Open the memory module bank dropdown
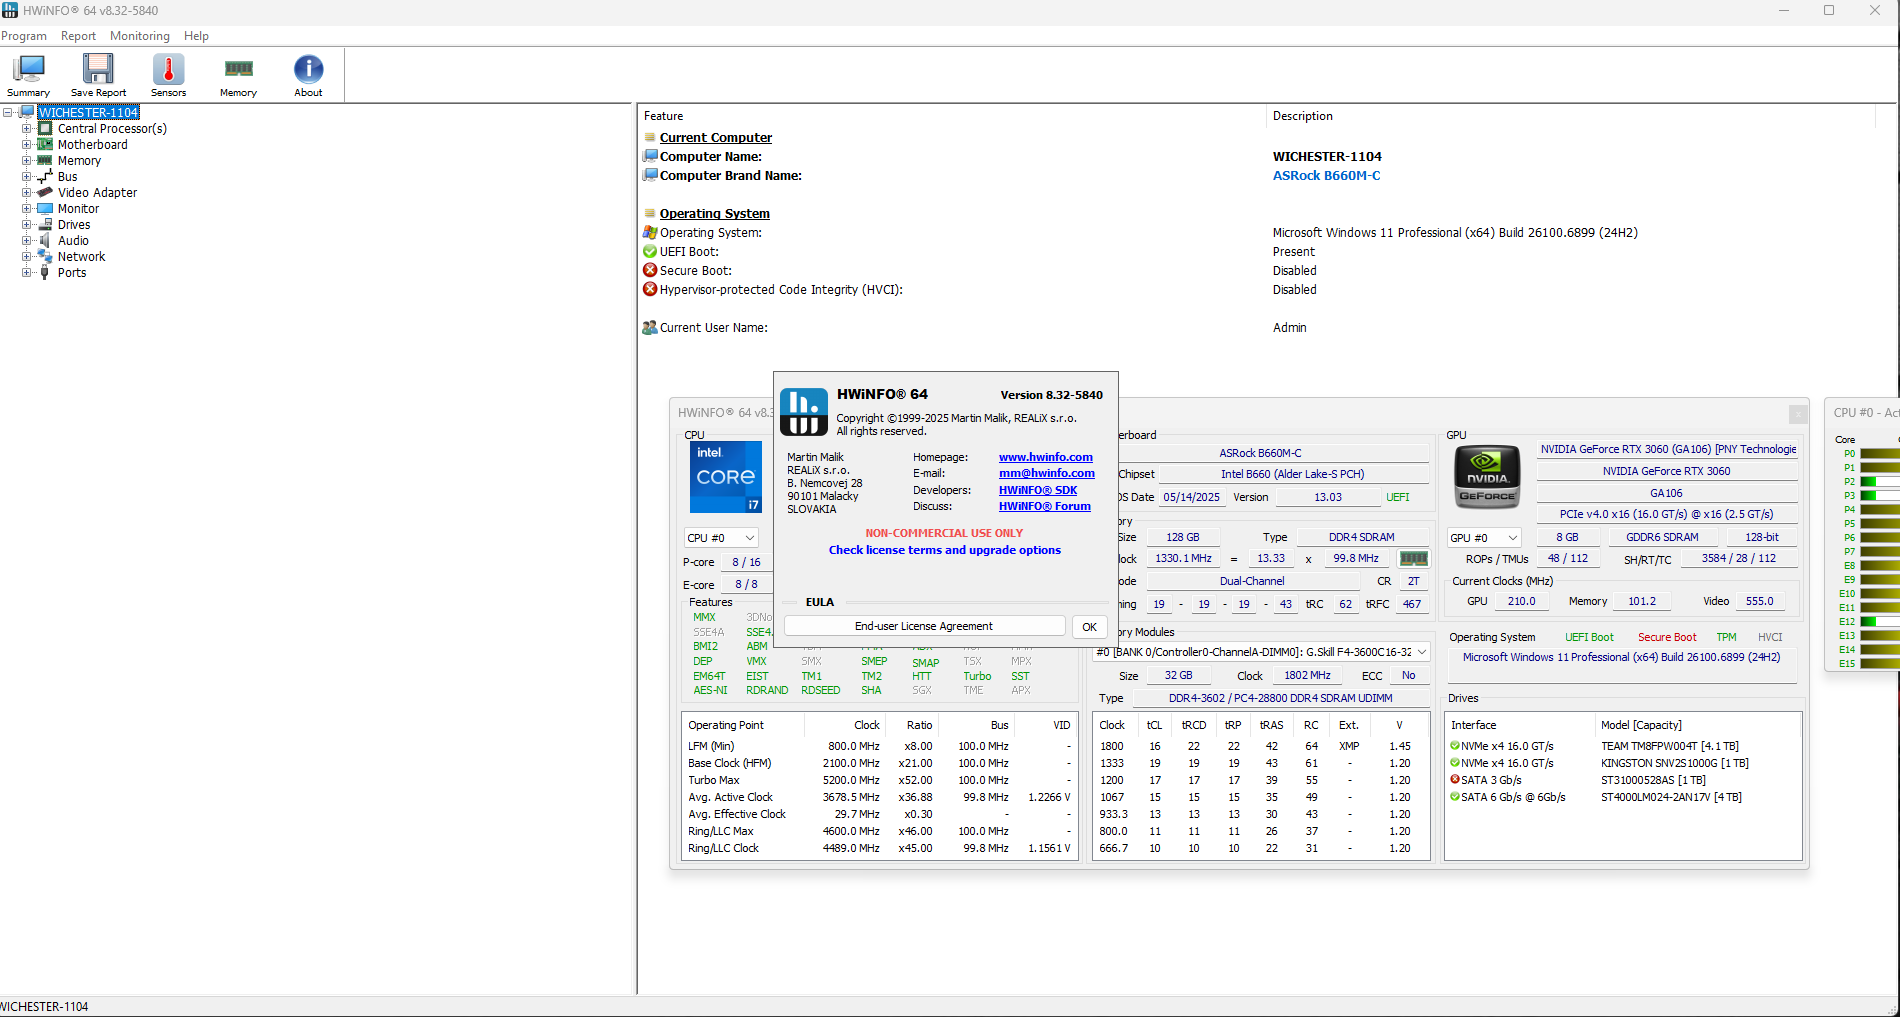The height and width of the screenshot is (1017, 1900). point(1260,652)
